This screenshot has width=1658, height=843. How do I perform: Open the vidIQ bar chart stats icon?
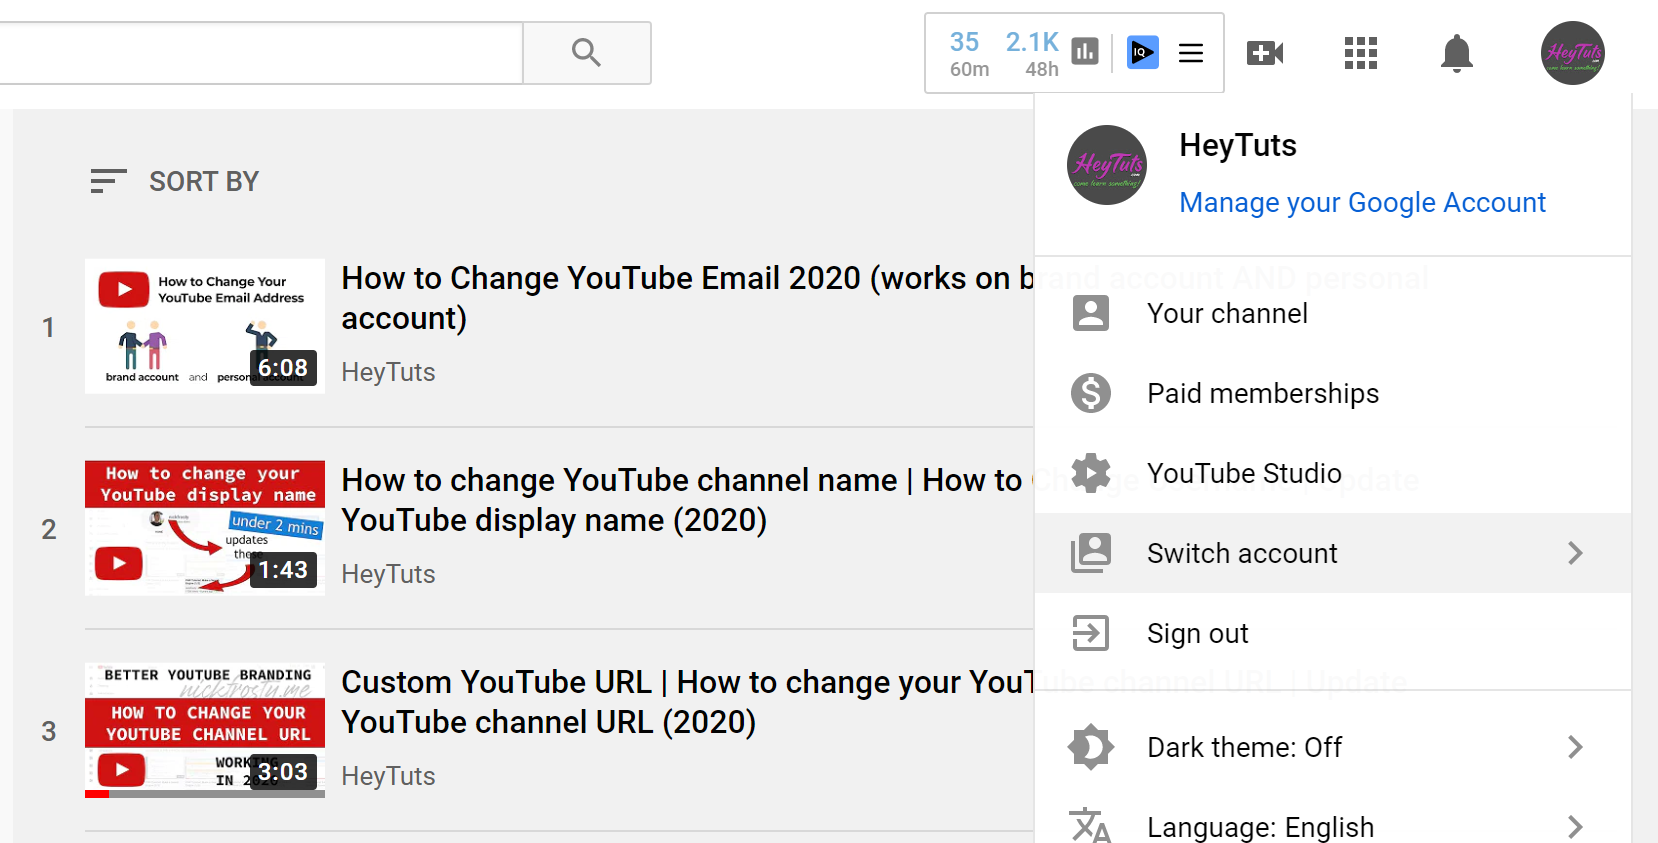pos(1085,51)
